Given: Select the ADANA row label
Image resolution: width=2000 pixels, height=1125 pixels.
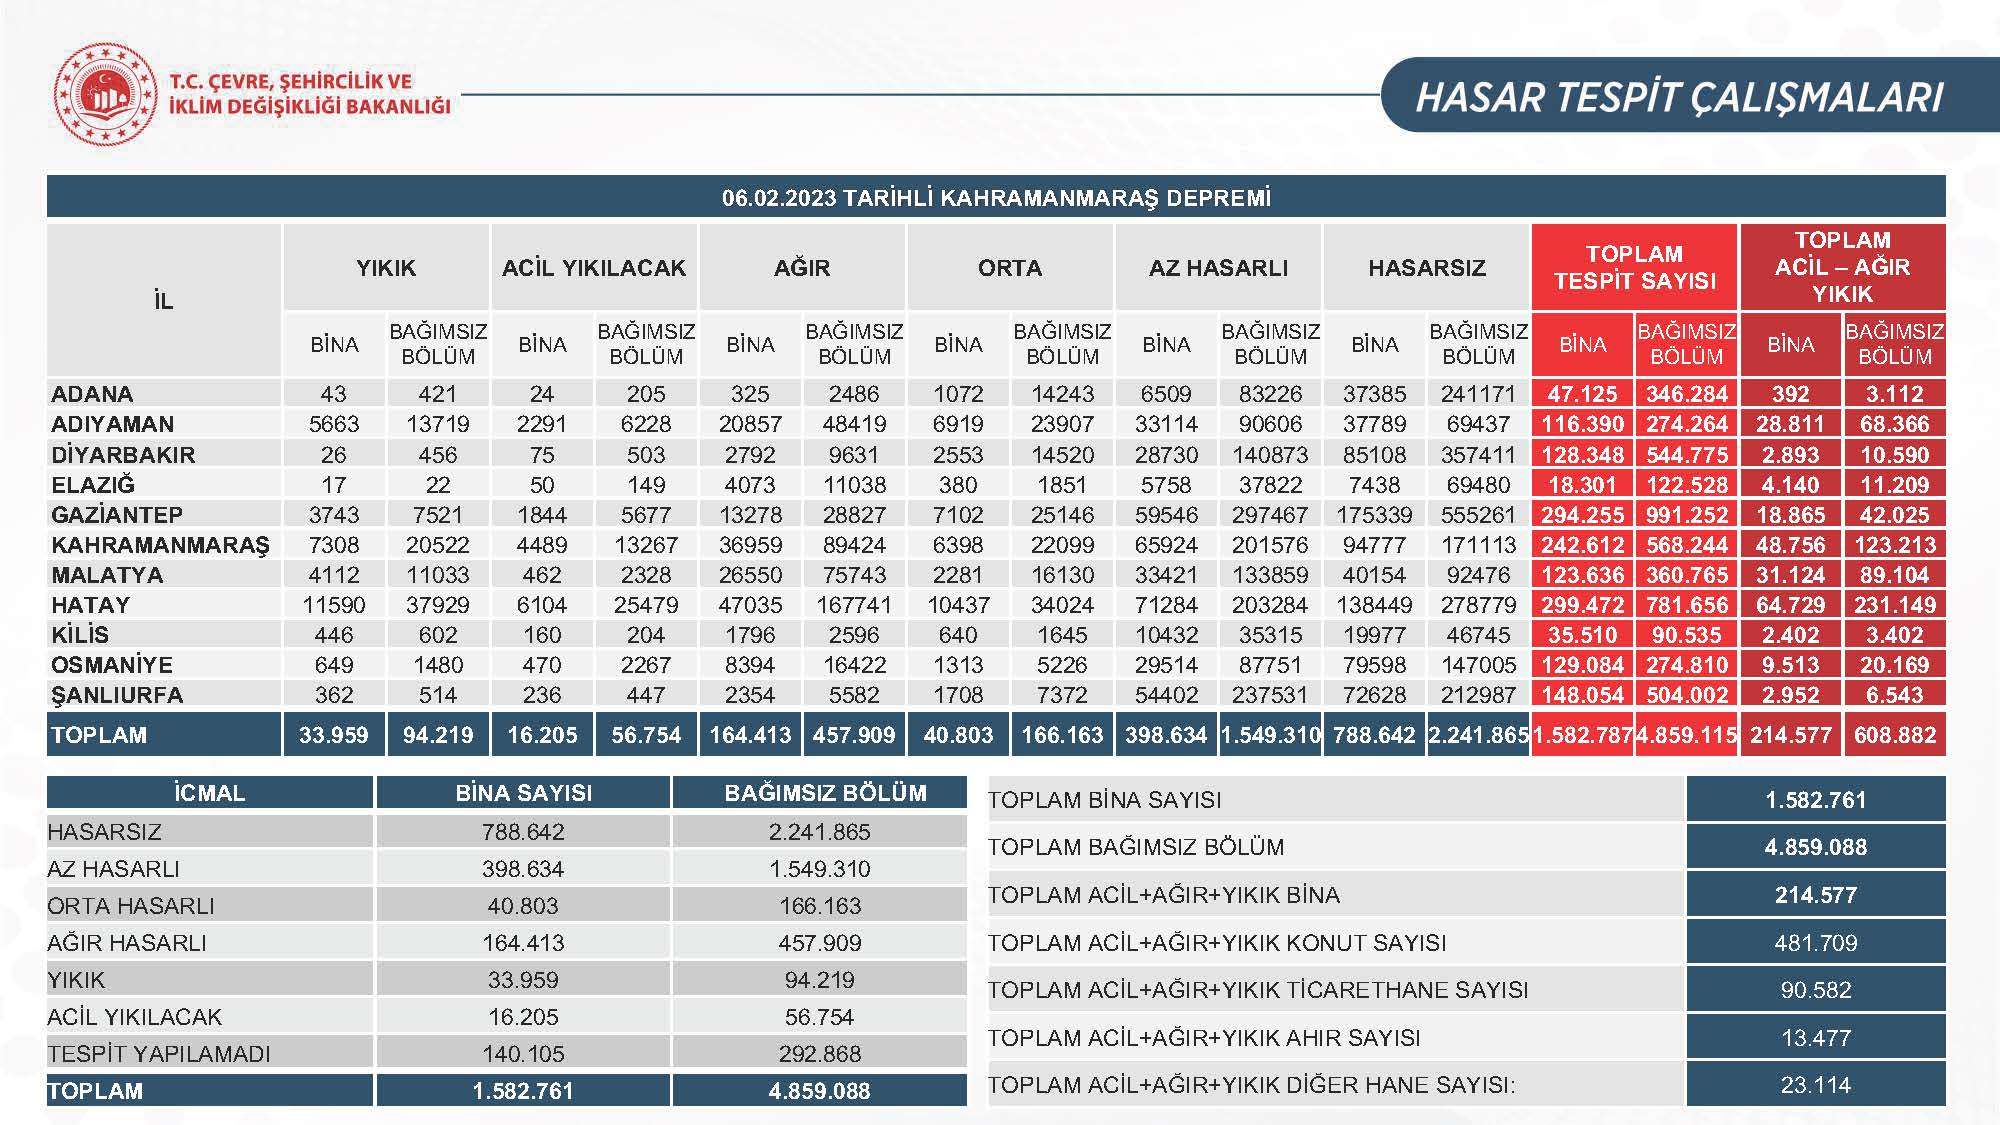Looking at the screenshot, I should (x=93, y=394).
